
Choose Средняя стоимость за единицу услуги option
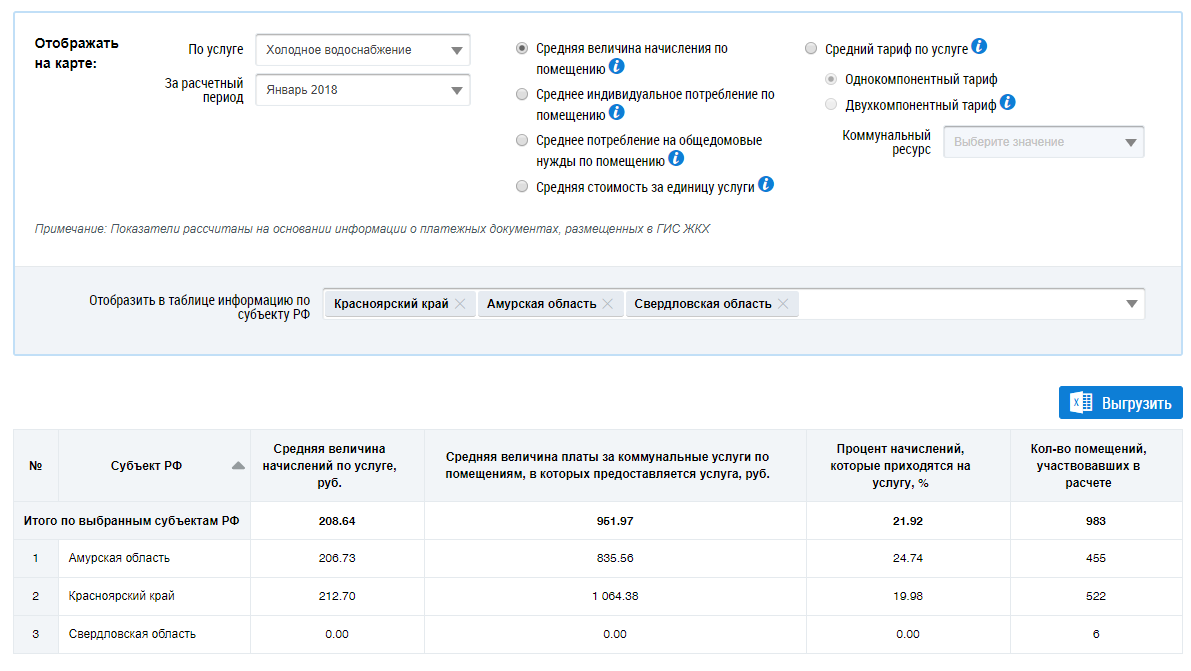(x=522, y=186)
